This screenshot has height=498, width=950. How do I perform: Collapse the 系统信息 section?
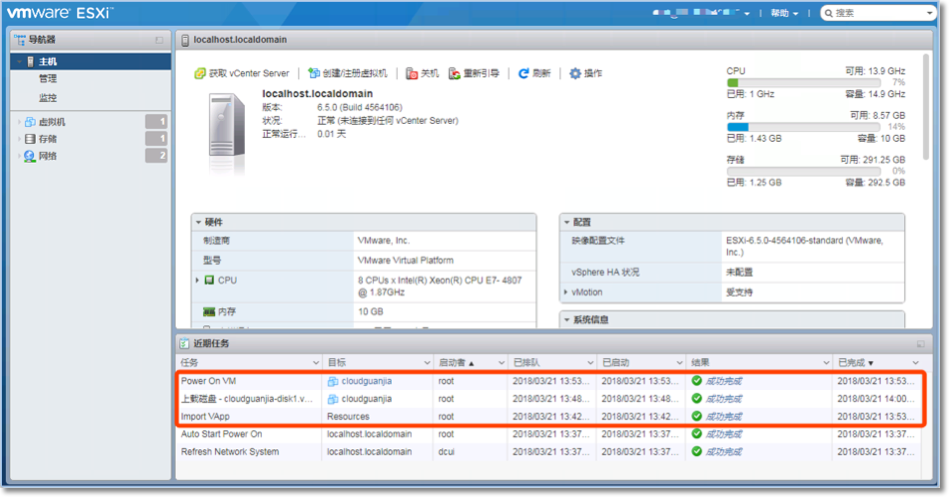[567, 320]
